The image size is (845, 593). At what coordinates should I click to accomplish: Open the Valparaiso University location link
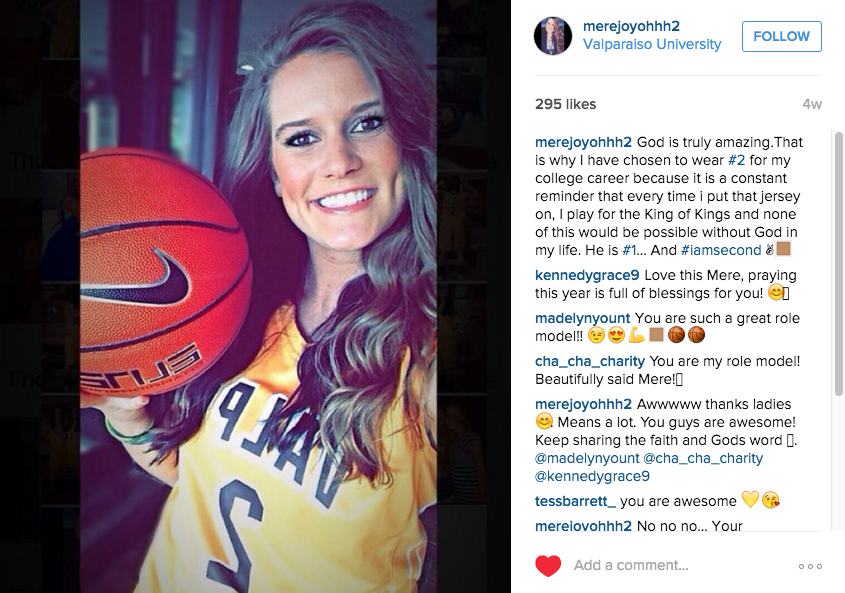click(x=652, y=44)
